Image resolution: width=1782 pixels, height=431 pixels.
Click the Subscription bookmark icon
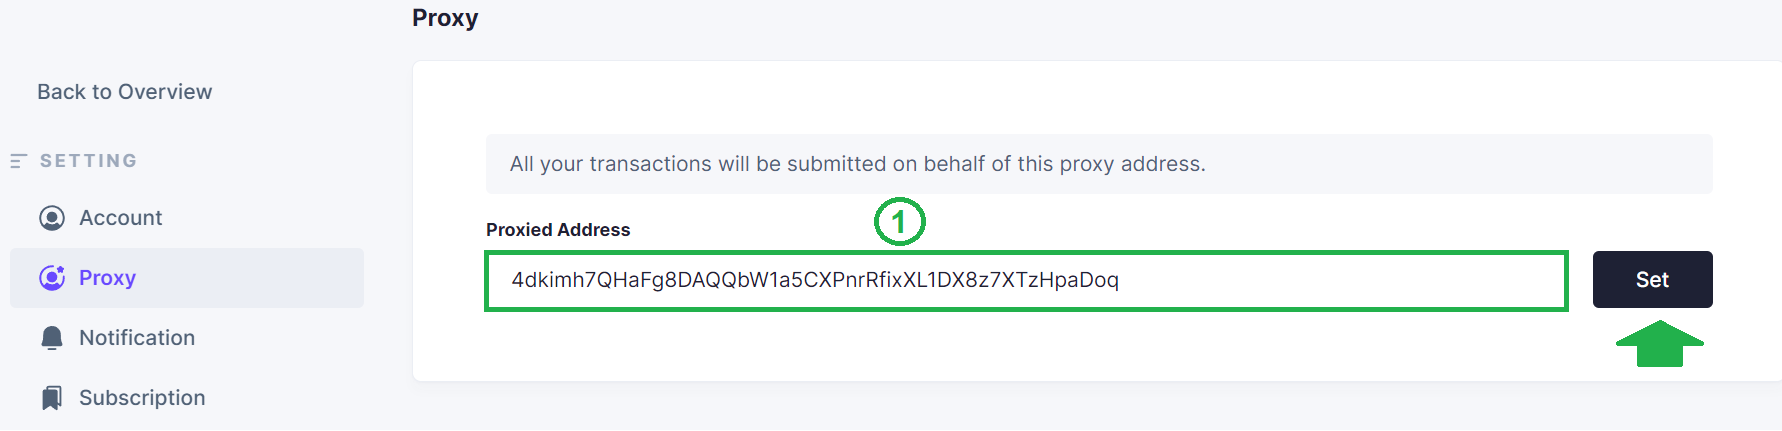tap(52, 398)
